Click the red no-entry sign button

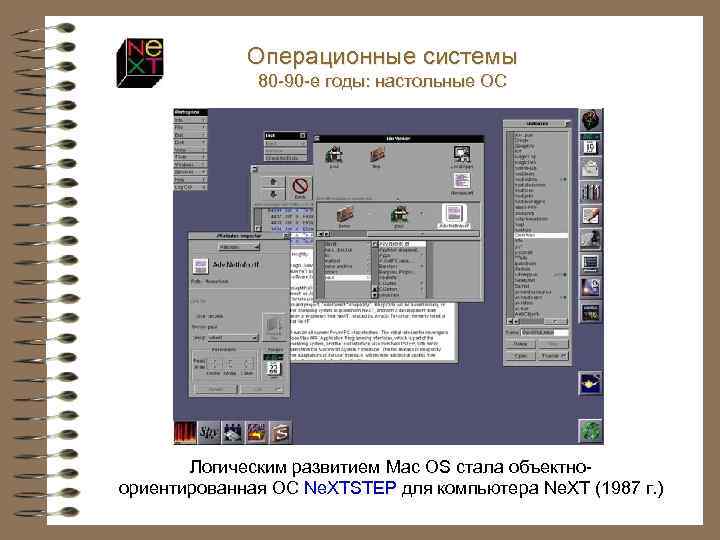300,187
